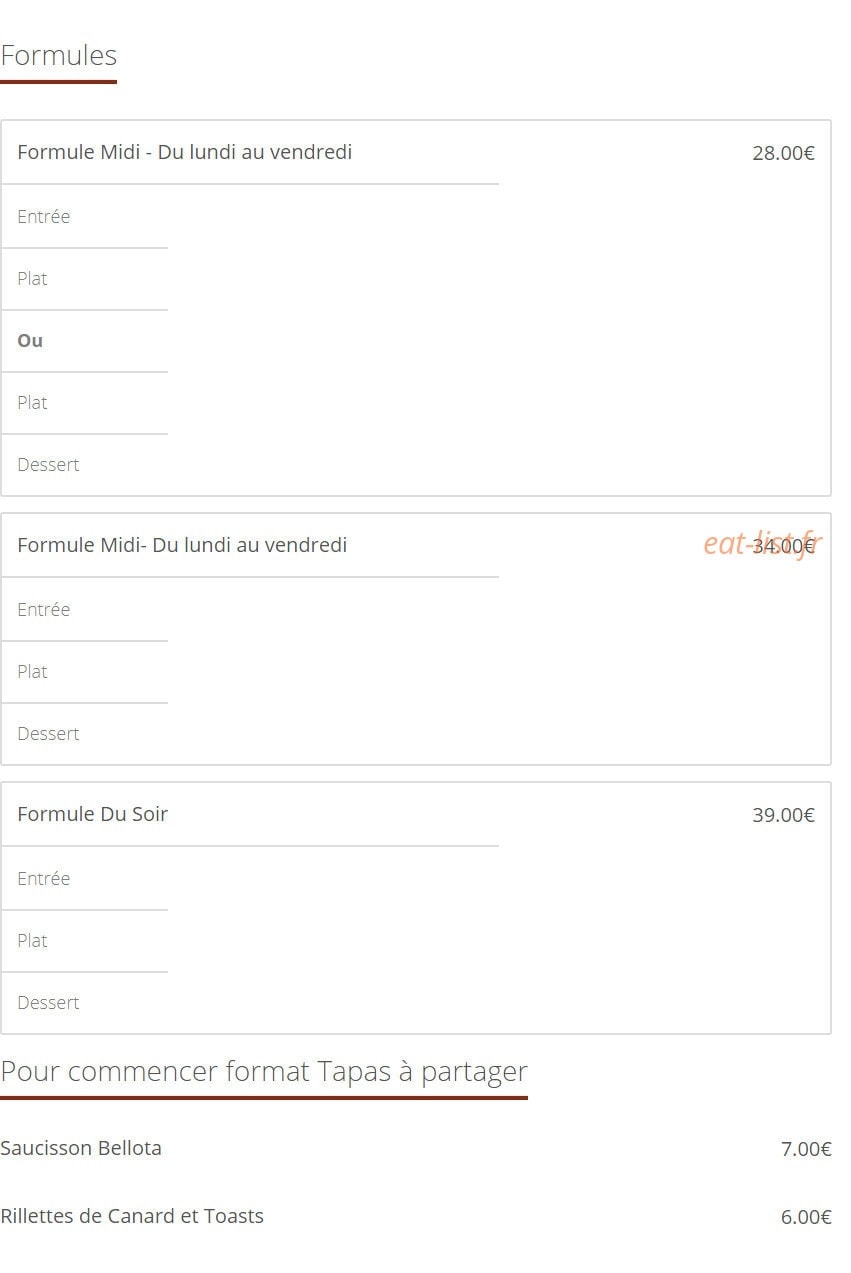Click the 28.00€ price label
Image resolution: width=851 pixels, height=1273 pixels.
(783, 153)
